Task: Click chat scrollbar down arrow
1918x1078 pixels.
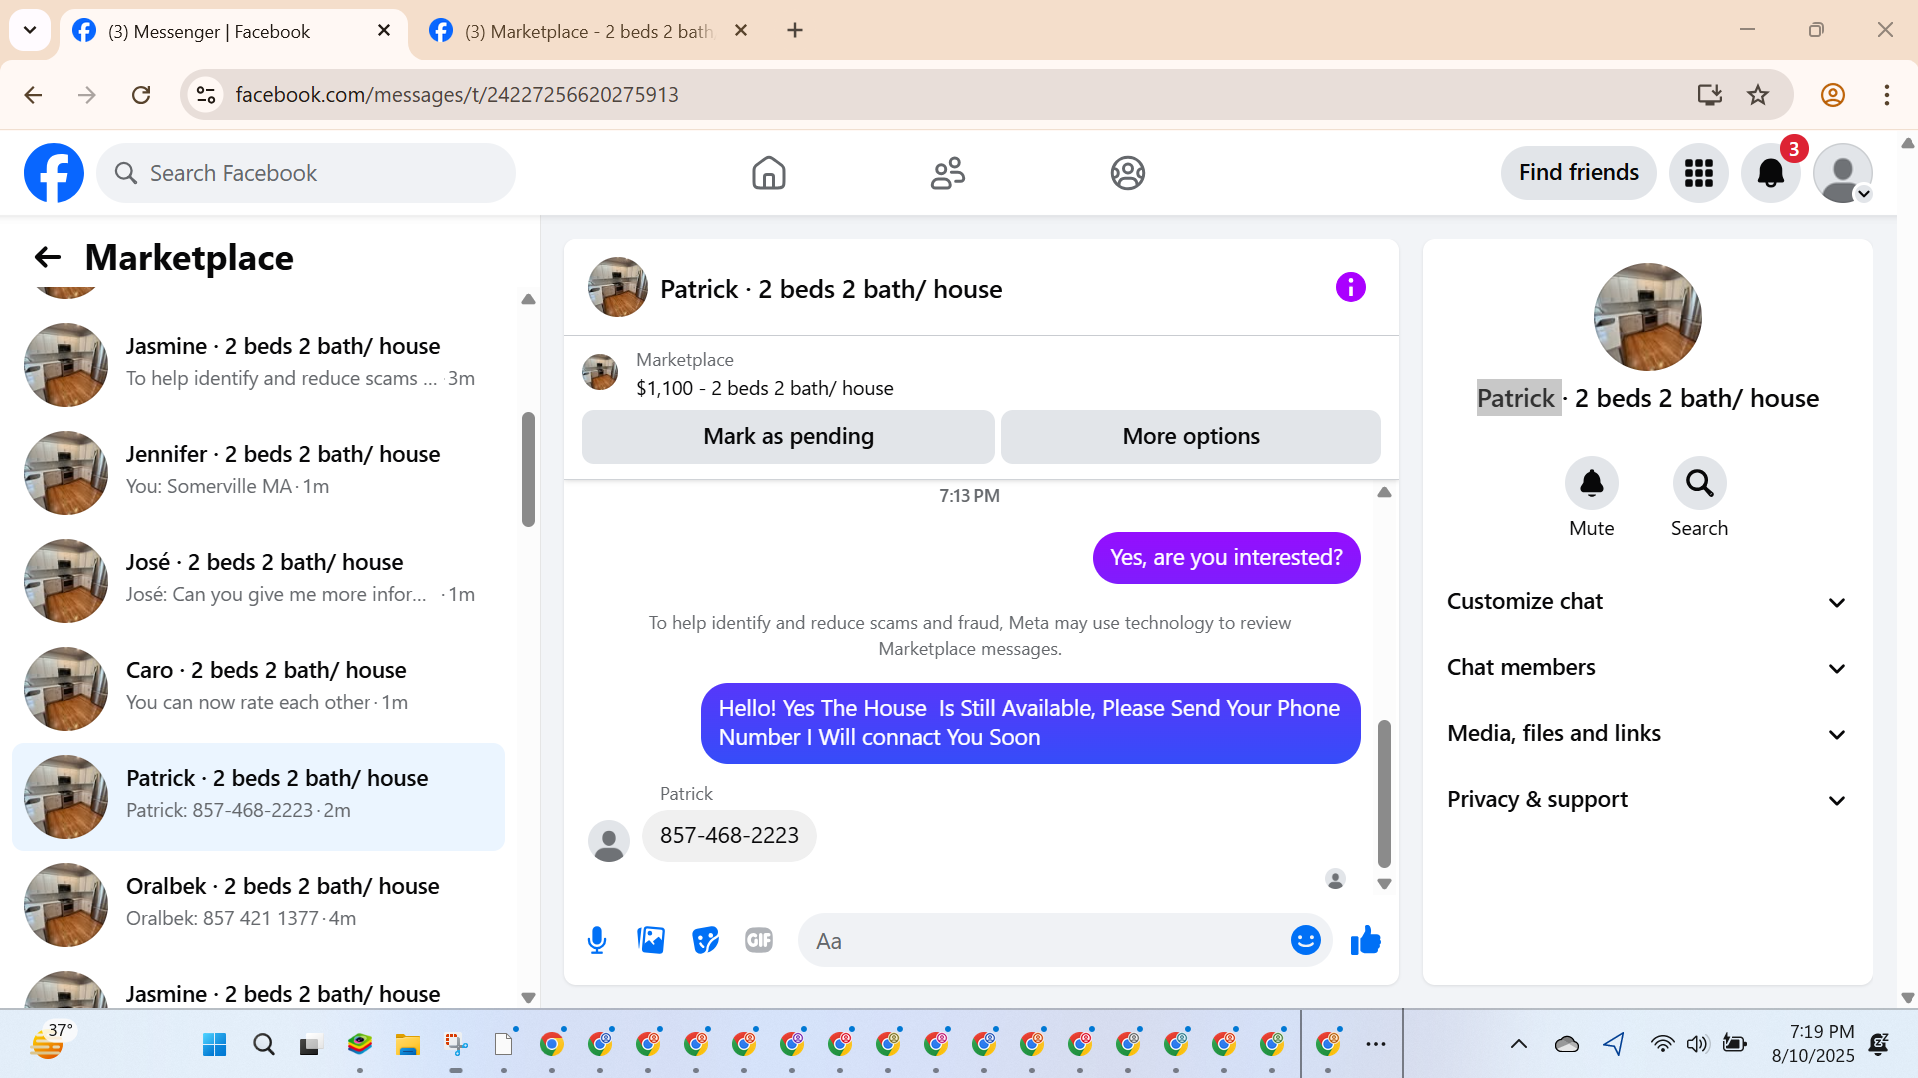Action: [x=1384, y=884]
